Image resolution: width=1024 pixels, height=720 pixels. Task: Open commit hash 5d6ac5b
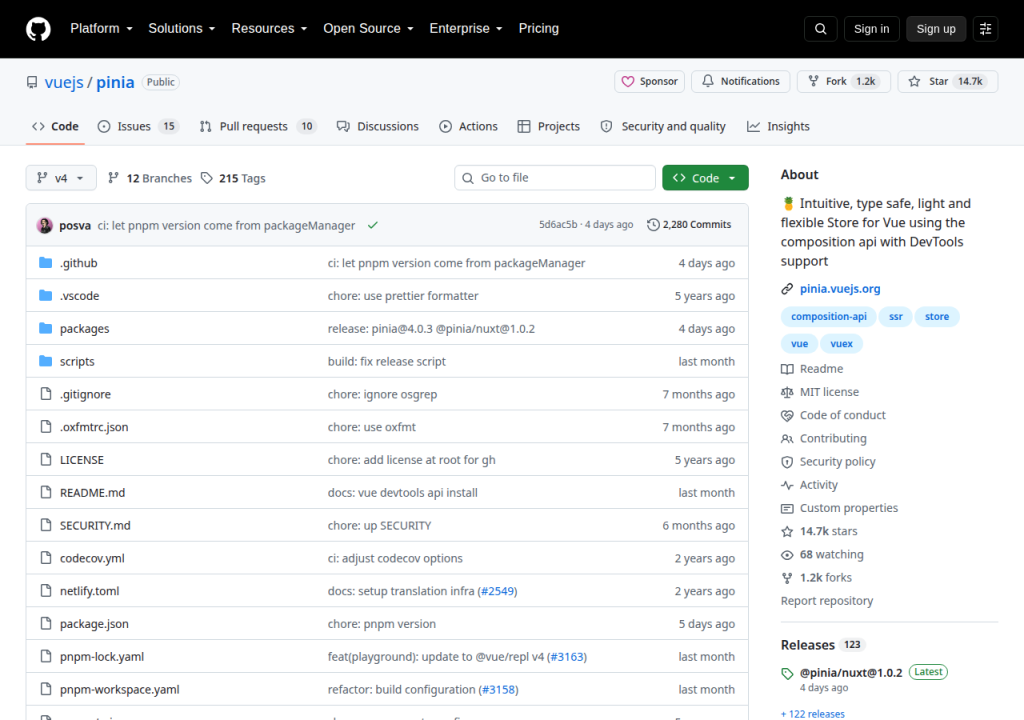pos(558,225)
